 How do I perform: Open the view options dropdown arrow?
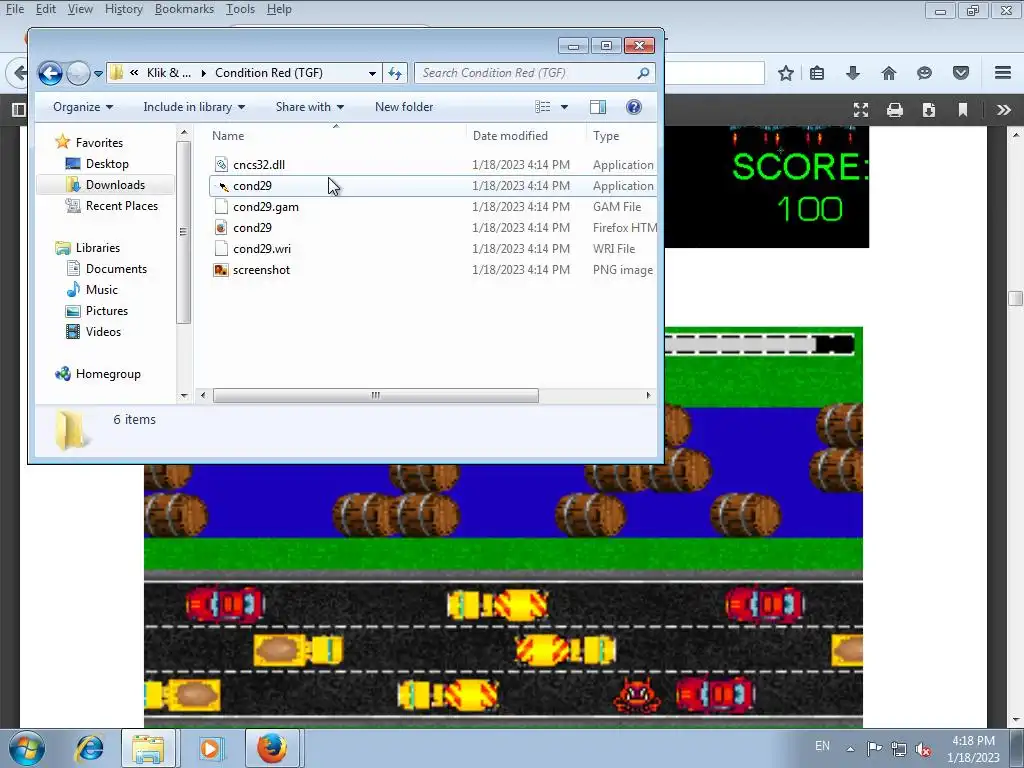coord(564,107)
